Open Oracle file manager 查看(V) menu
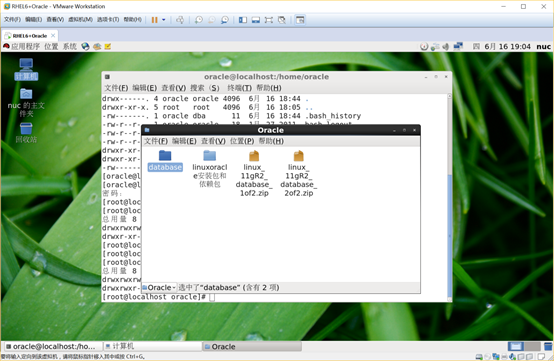 tap(213, 141)
